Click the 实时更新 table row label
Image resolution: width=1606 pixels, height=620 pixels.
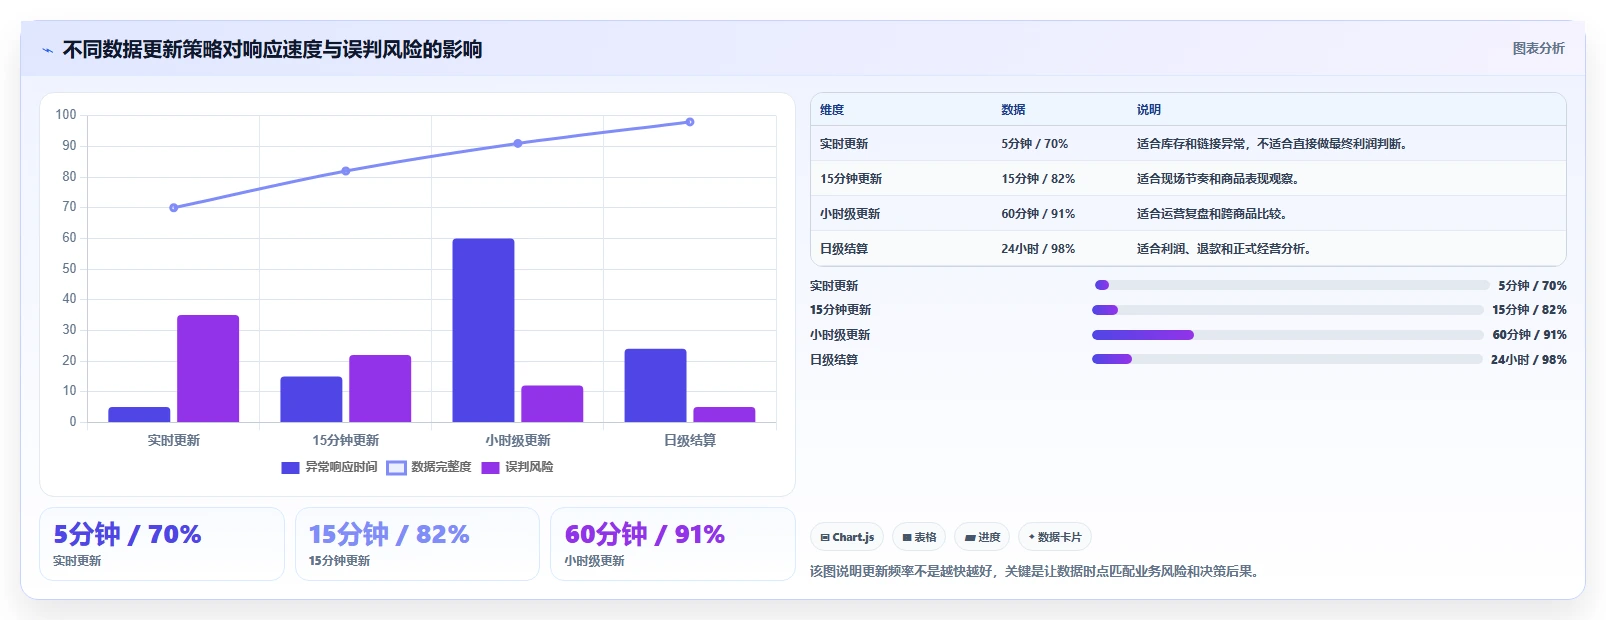(x=844, y=144)
